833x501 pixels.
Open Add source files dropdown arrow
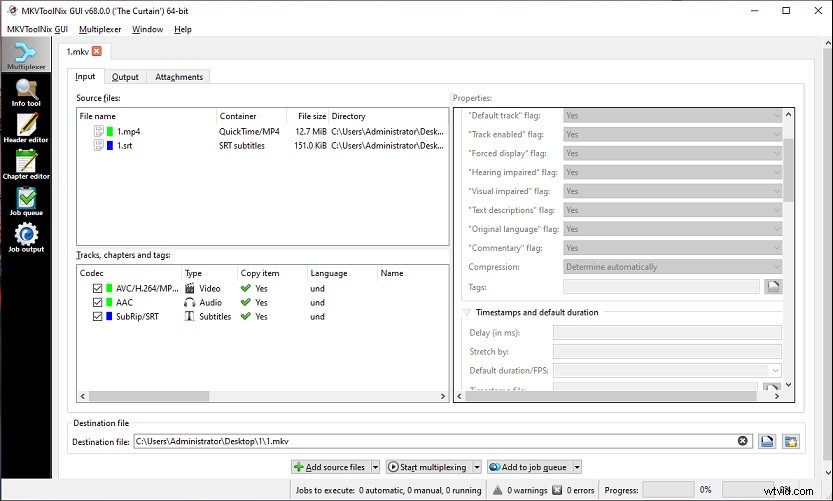click(x=375, y=467)
